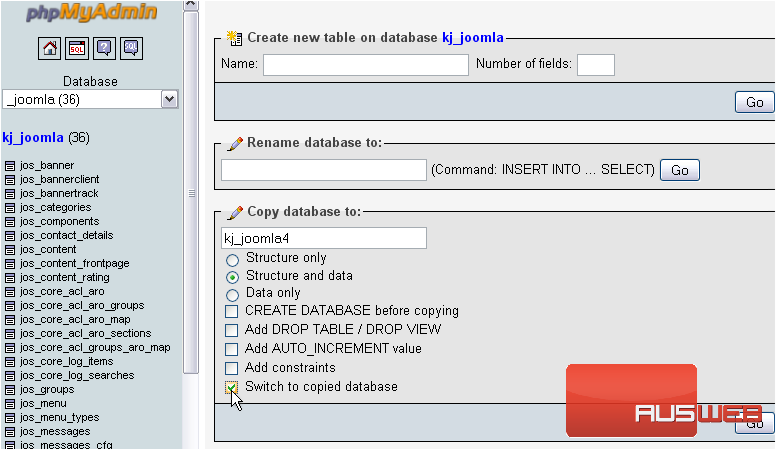Open the Database dropdown selector
This screenshot has height=450, width=776.
coord(169,99)
